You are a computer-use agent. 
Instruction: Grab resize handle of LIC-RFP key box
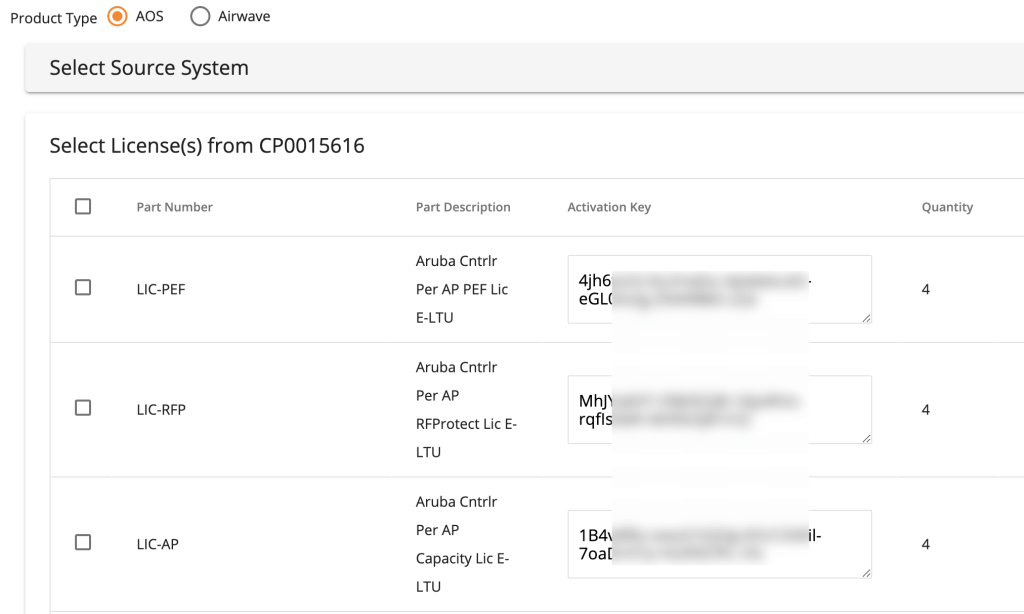pyautogui.click(x=866, y=438)
